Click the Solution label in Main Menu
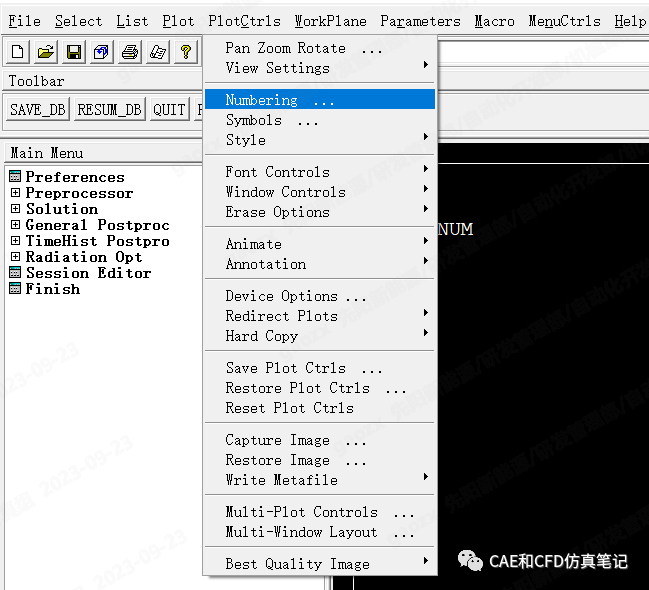Viewport: 649px width, 590px height. pyautogui.click(x=62, y=209)
